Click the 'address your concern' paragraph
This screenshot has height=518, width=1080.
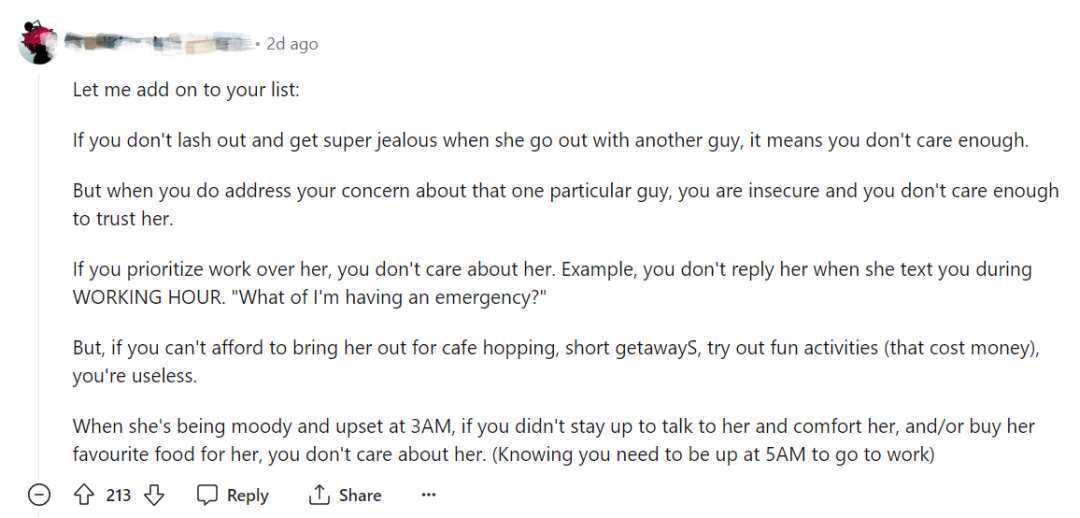coord(565,203)
